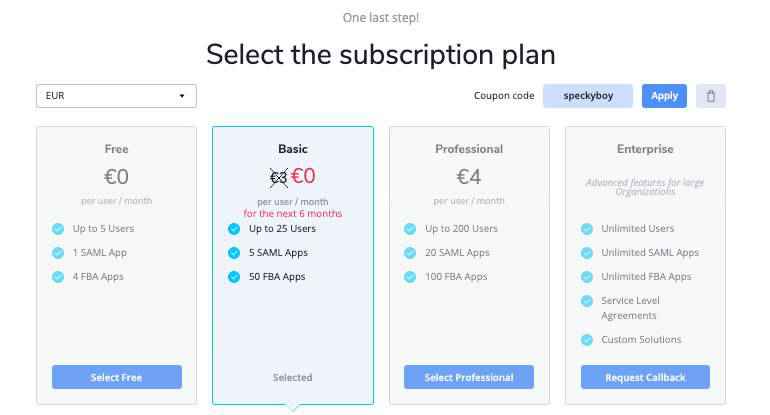Choose the Select Free button
Viewport: 770px width, 415px height.
117,377
